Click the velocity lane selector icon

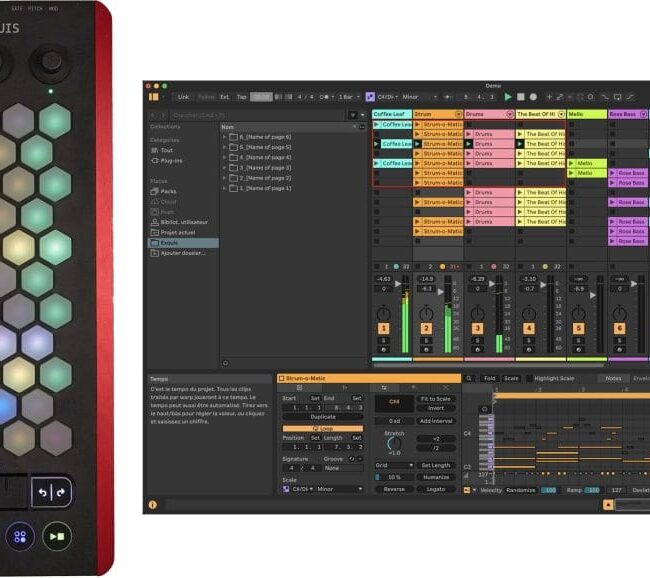coord(467,490)
